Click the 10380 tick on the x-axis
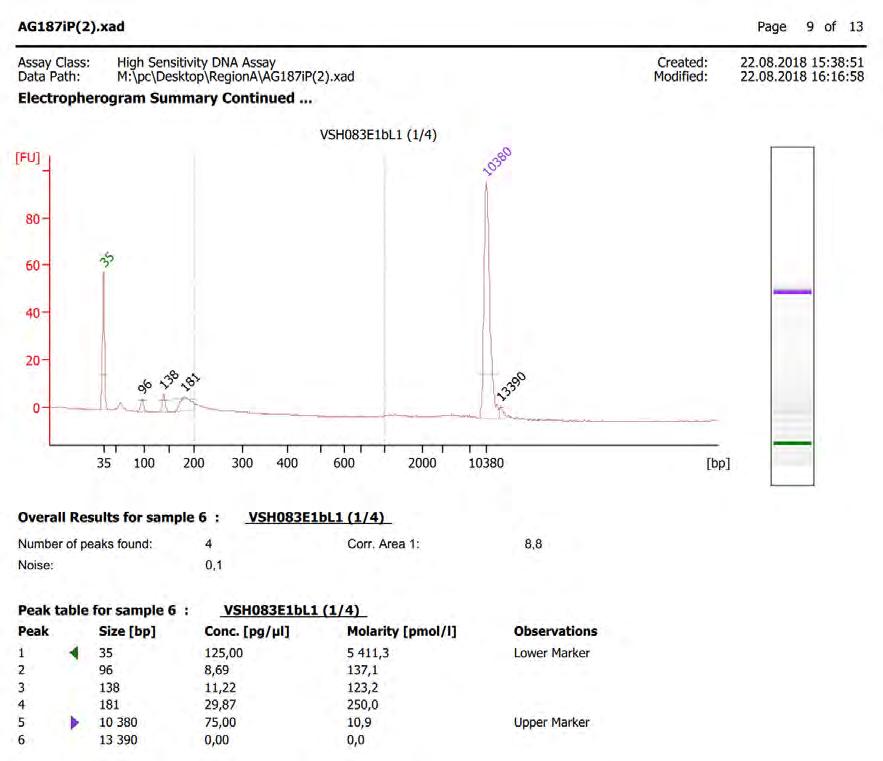Screen dimensions: 883x761 click(486, 463)
